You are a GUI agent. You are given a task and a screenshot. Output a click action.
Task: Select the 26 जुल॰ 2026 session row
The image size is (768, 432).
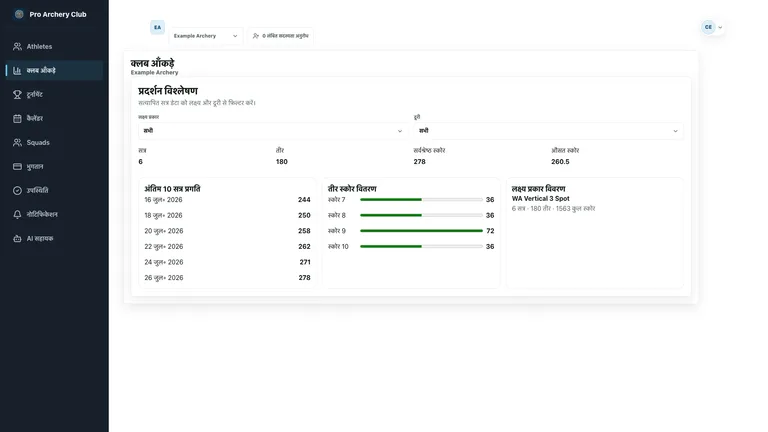coord(227,278)
